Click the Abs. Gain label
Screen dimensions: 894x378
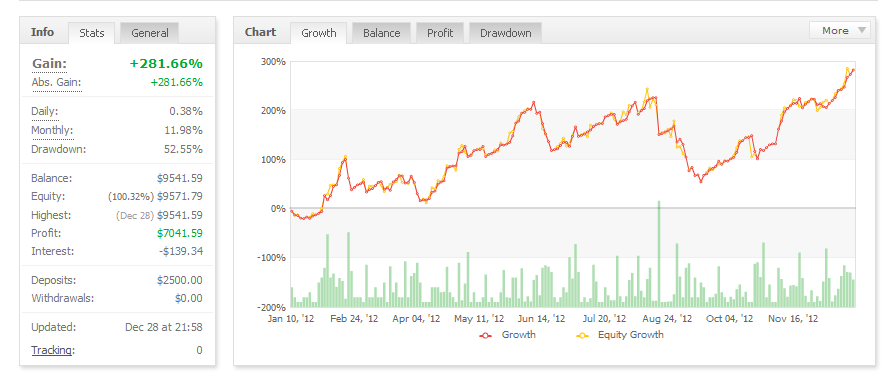[56, 83]
